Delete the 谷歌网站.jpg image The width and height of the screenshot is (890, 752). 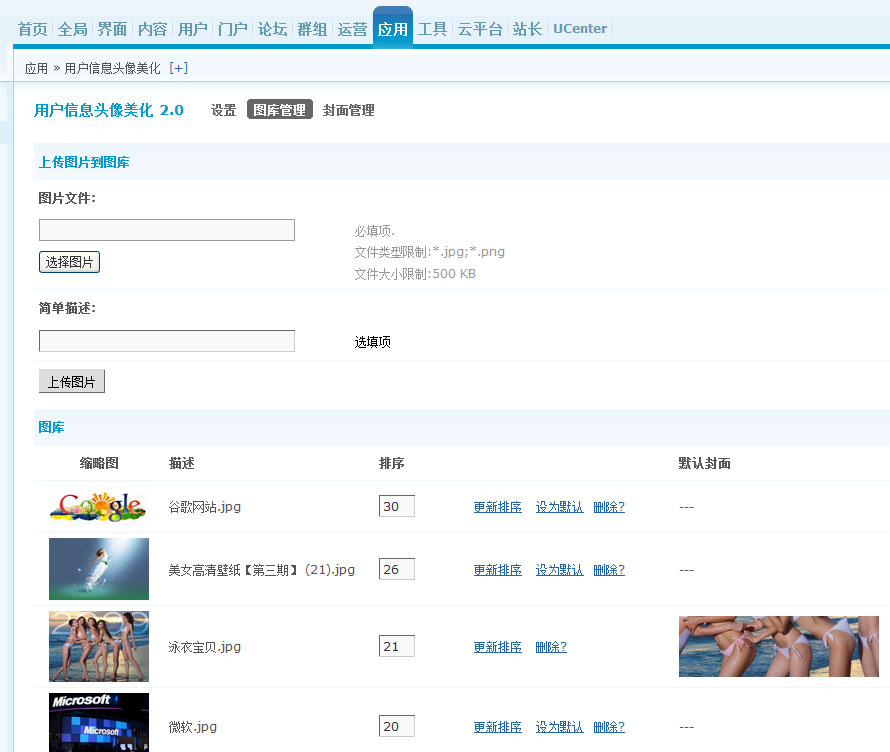tap(610, 506)
